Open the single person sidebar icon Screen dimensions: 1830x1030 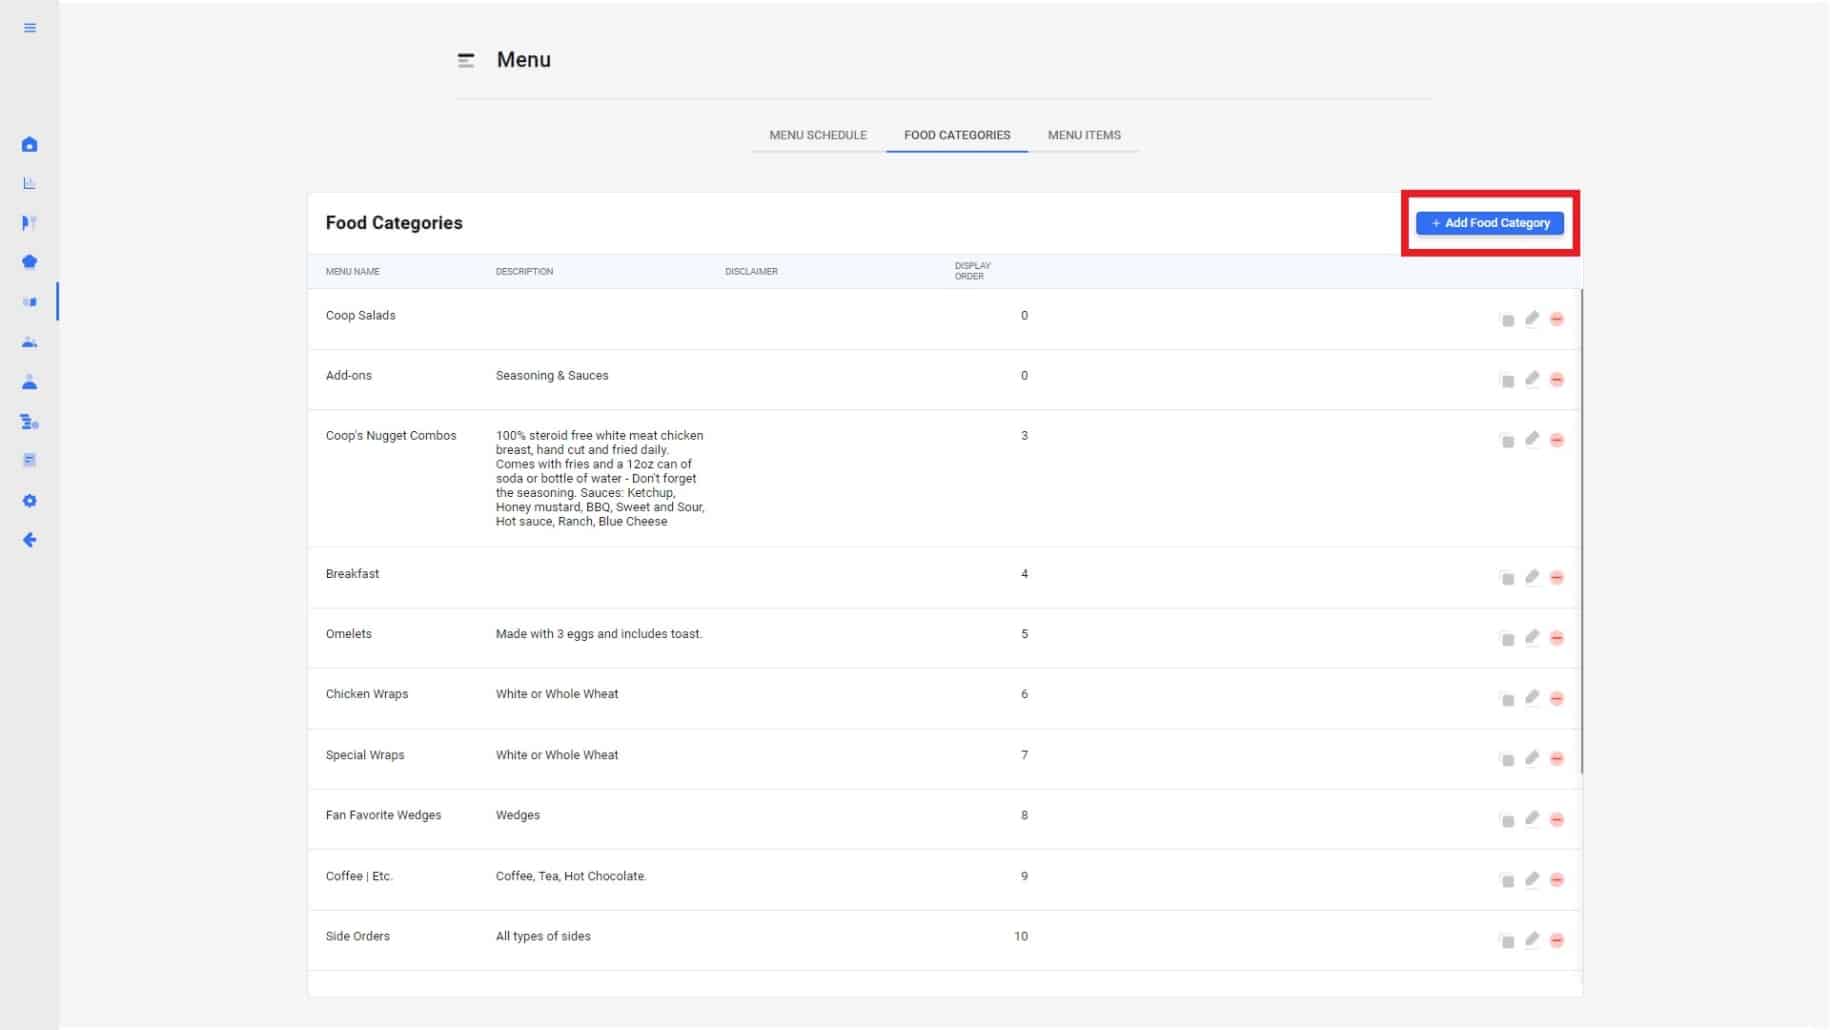30,382
